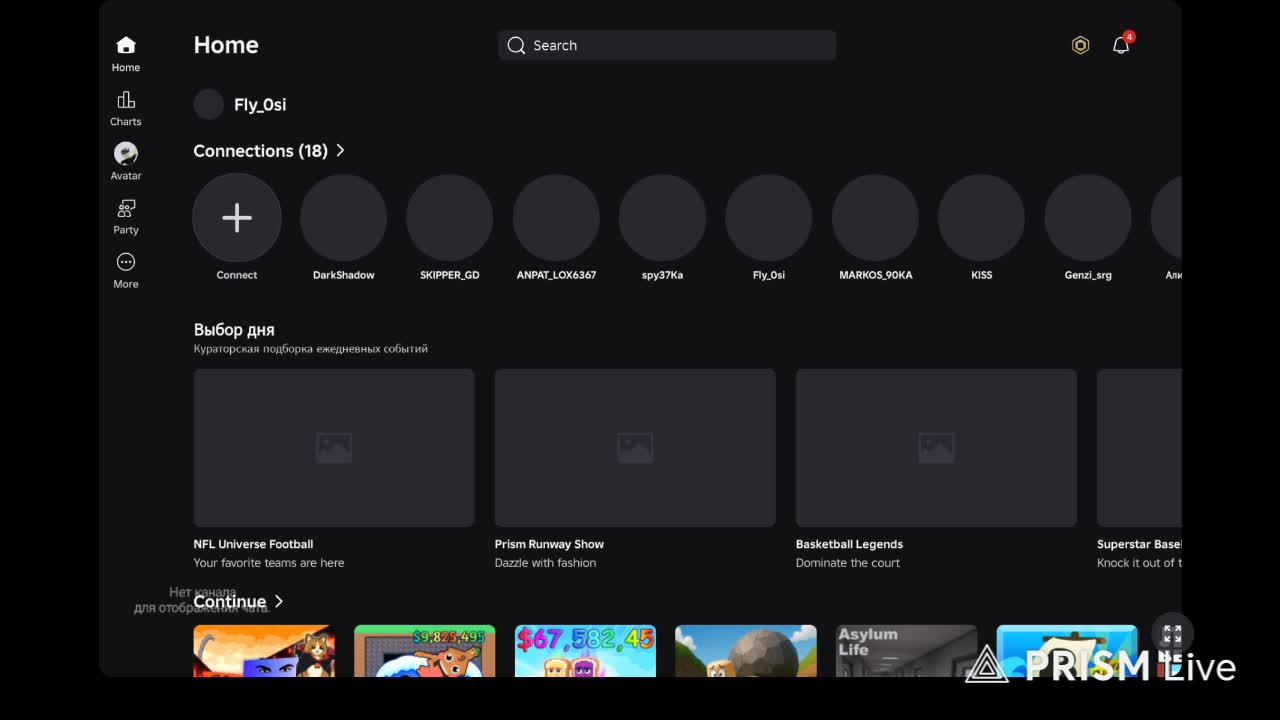Screen dimensions: 1280x720
Task: Open SKIPPER_GD's connection avatar
Action: [450, 218]
